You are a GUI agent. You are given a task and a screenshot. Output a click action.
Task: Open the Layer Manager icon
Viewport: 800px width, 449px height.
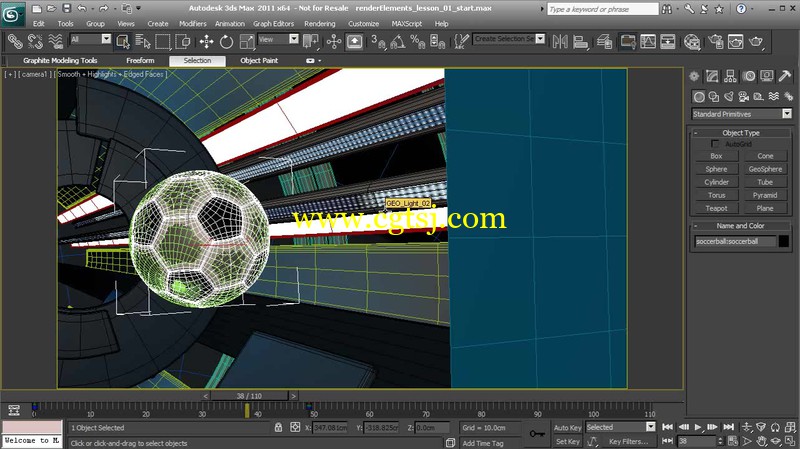[604, 41]
